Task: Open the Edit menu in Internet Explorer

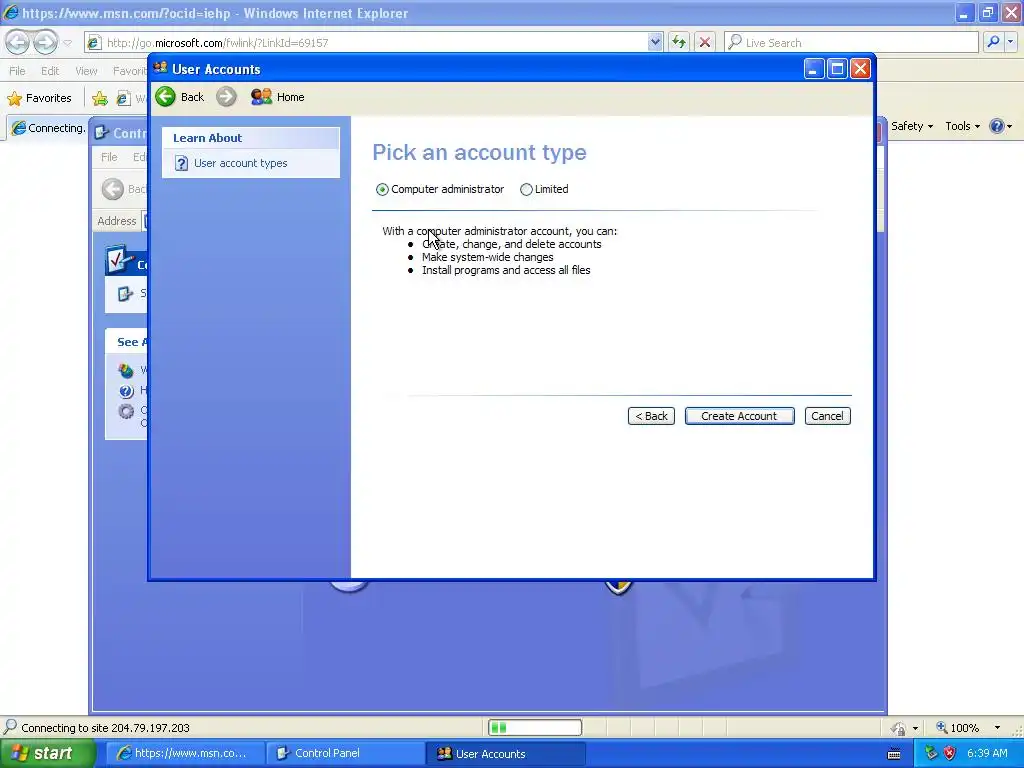Action: click(x=50, y=71)
